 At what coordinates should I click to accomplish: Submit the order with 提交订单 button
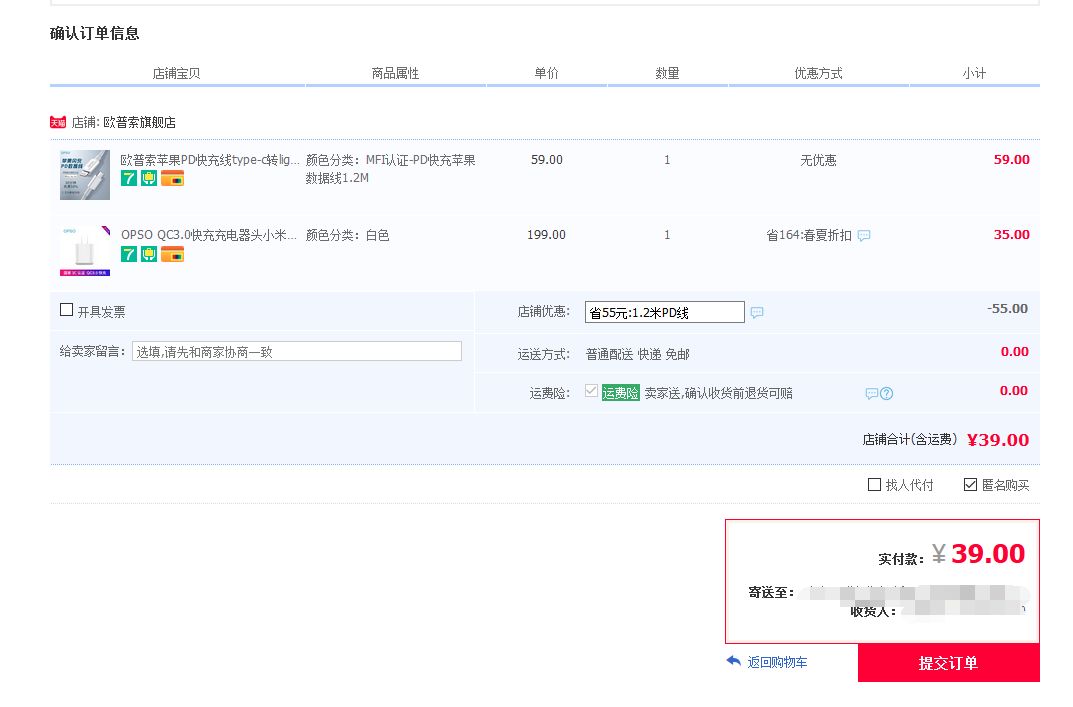point(948,663)
